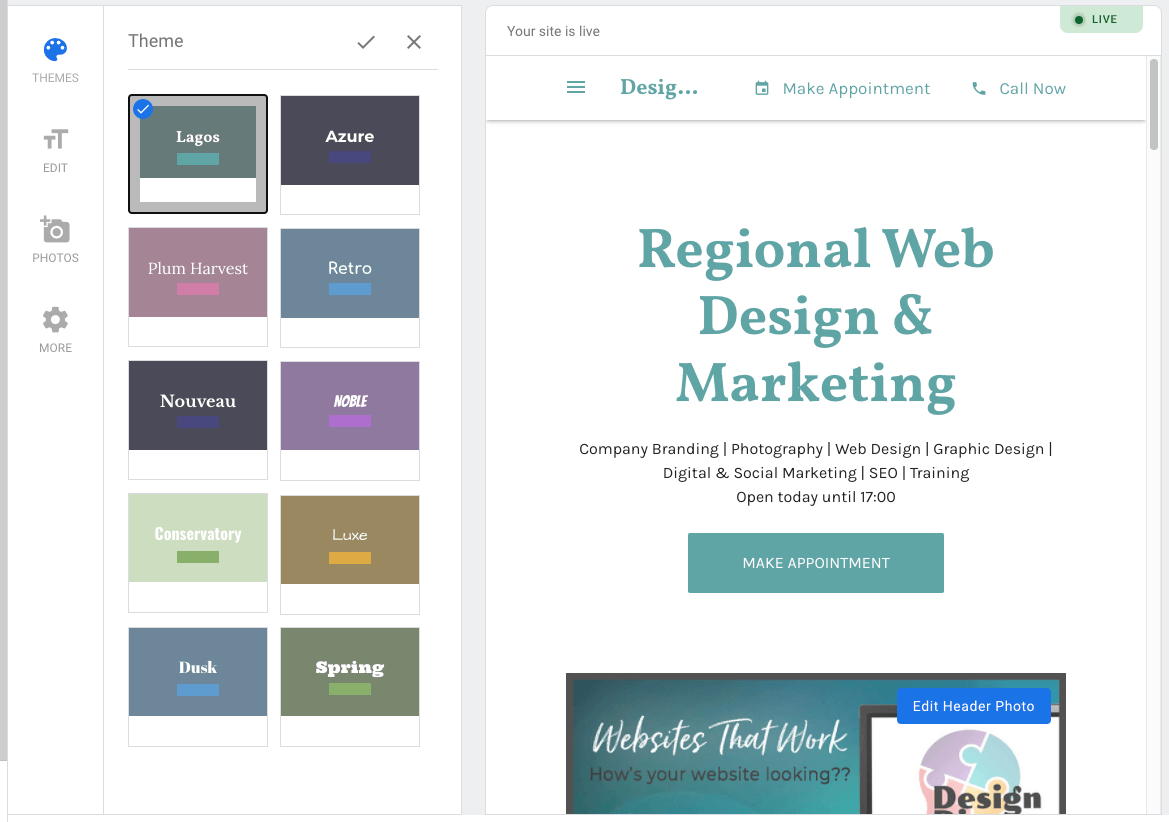Click the Theme panel heading

point(156,41)
